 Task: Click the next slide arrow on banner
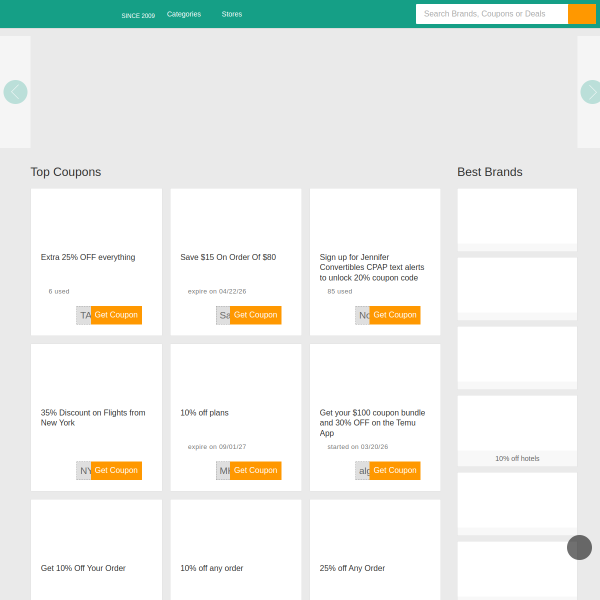point(590,92)
